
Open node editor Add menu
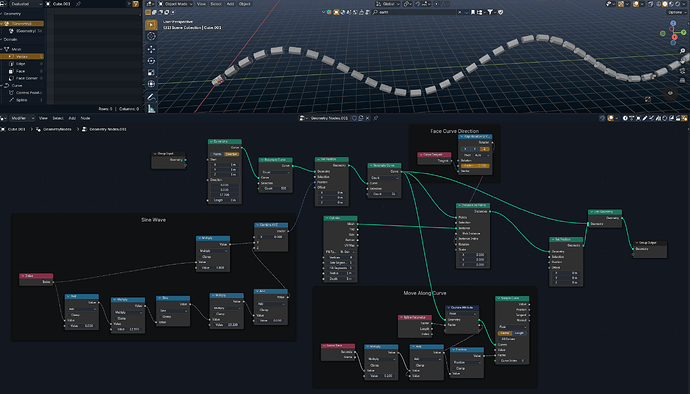[x=72, y=118]
